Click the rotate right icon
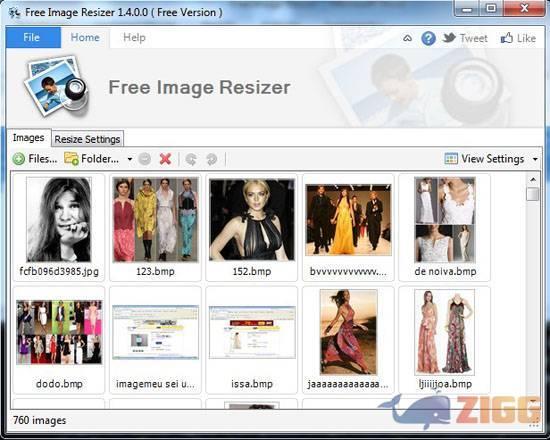550x440 pixels. pyautogui.click(x=212, y=159)
